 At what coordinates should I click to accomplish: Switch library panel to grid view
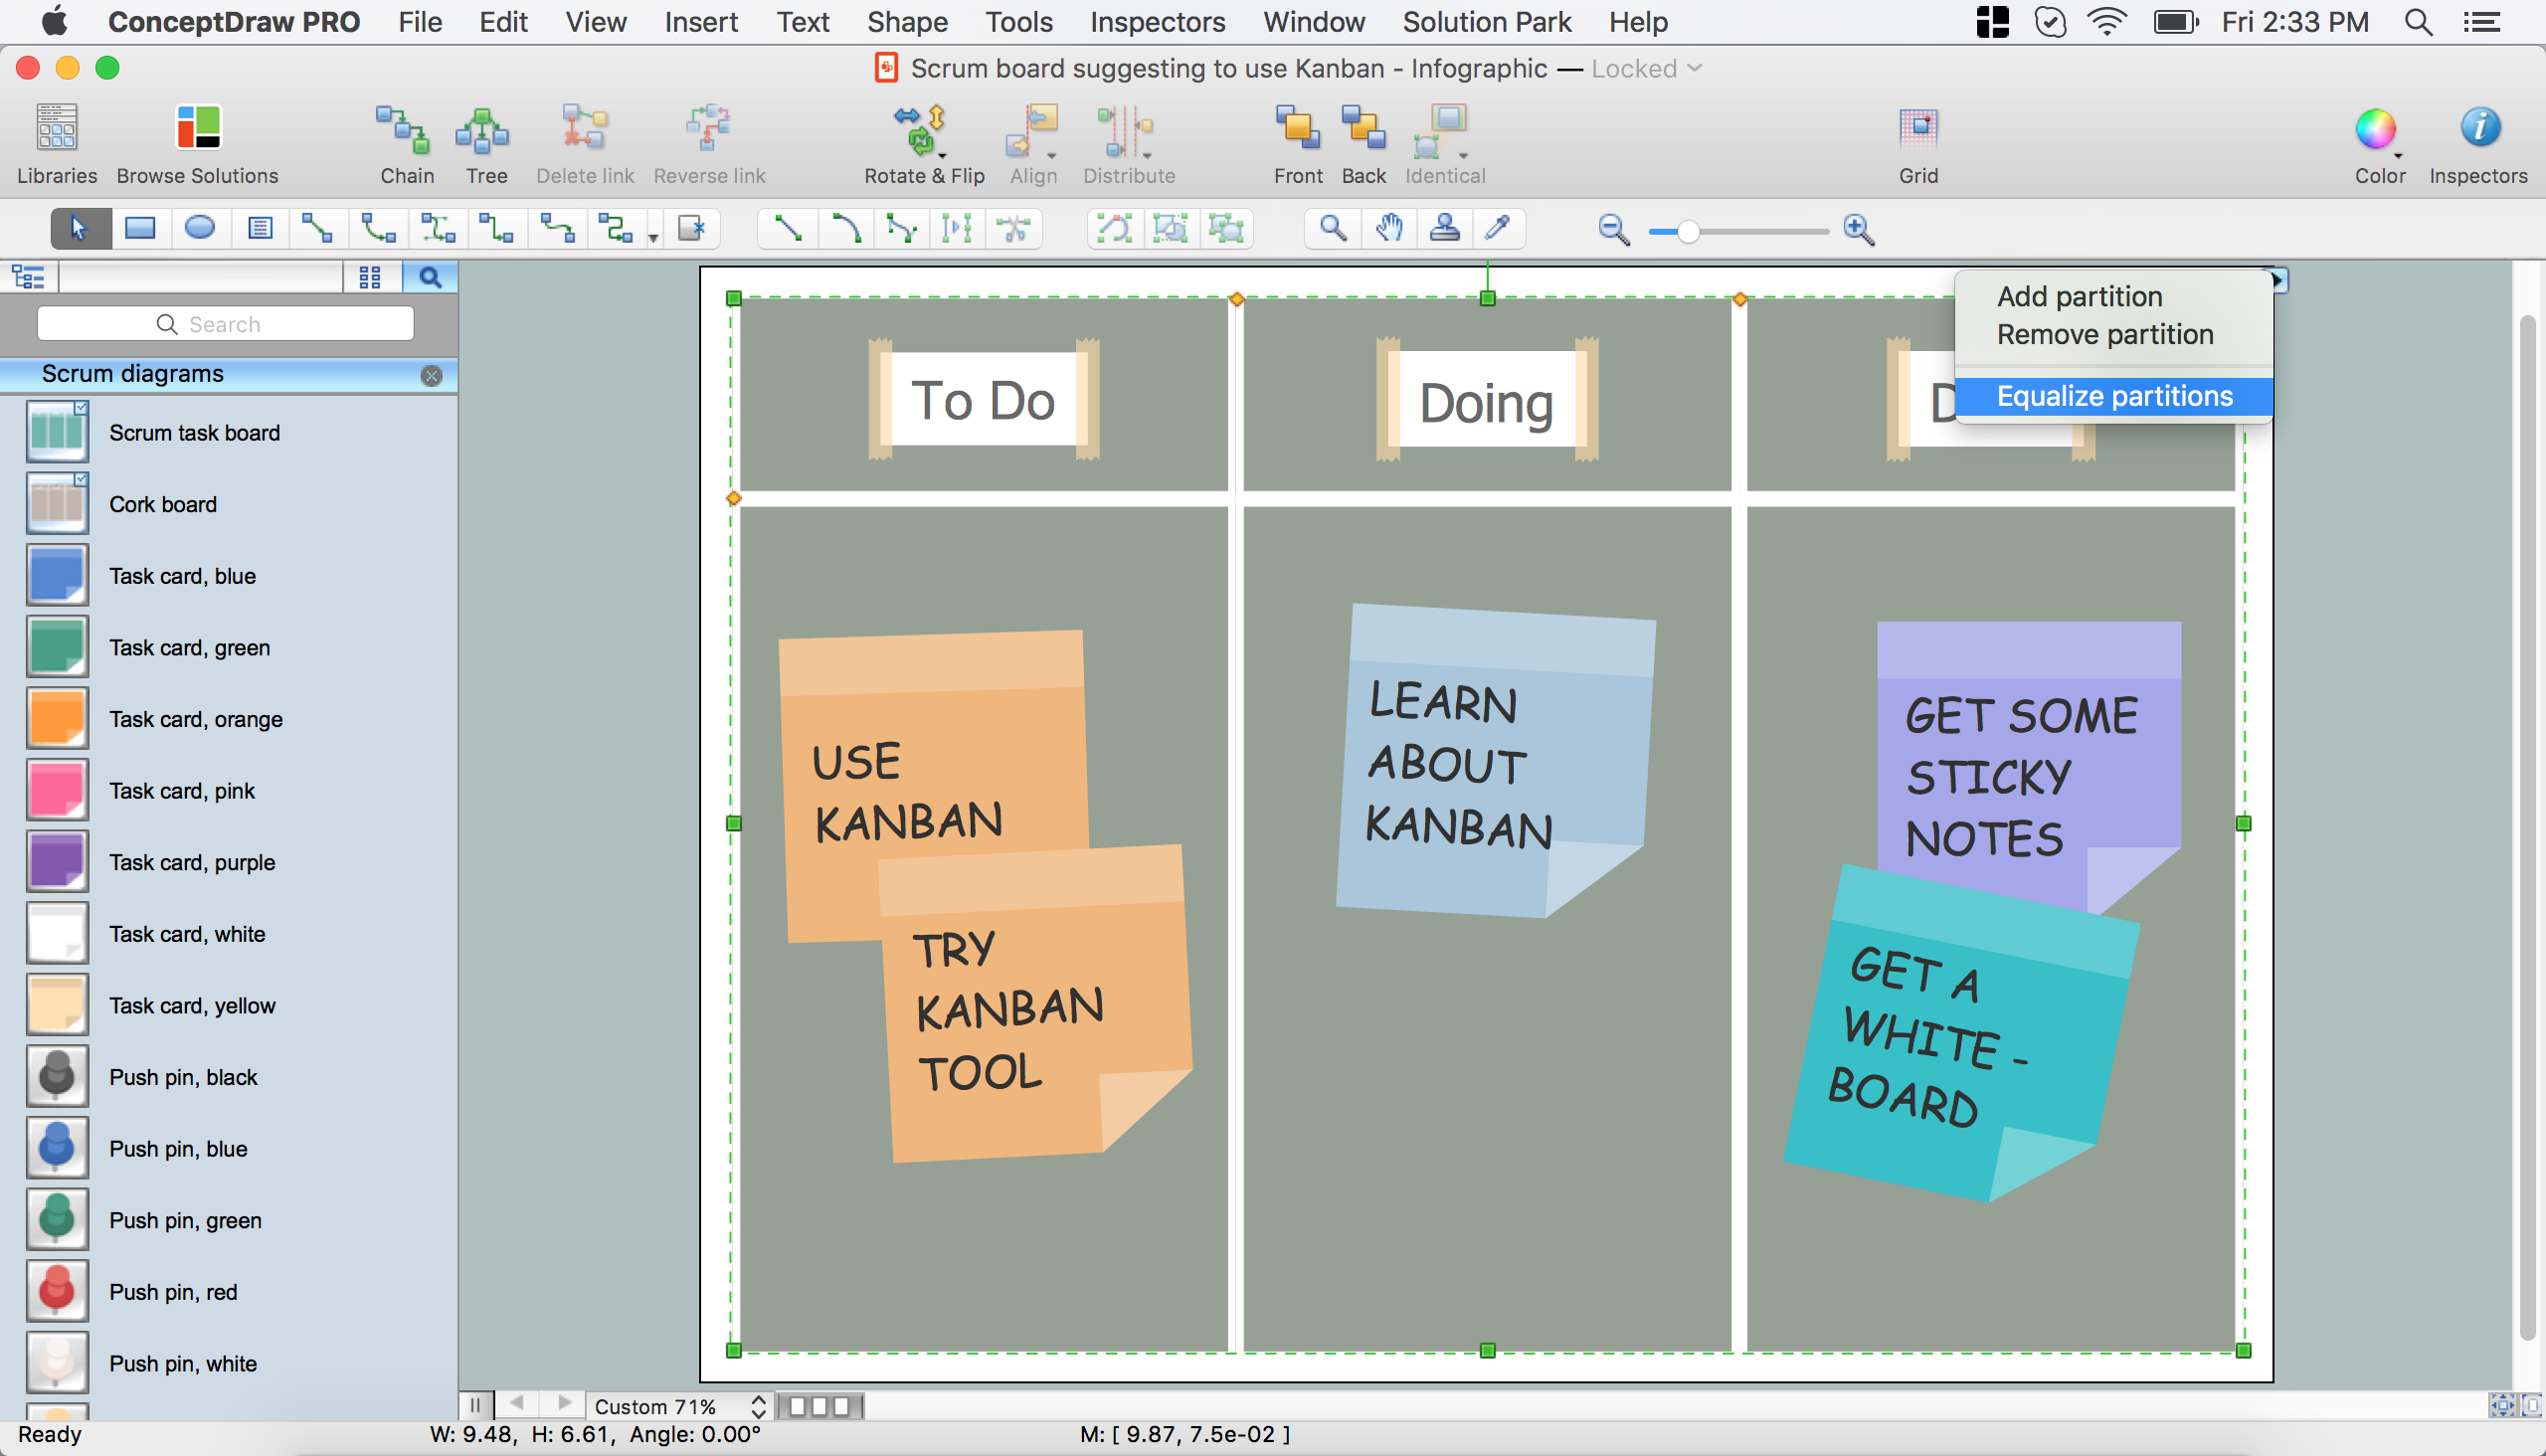[370, 277]
